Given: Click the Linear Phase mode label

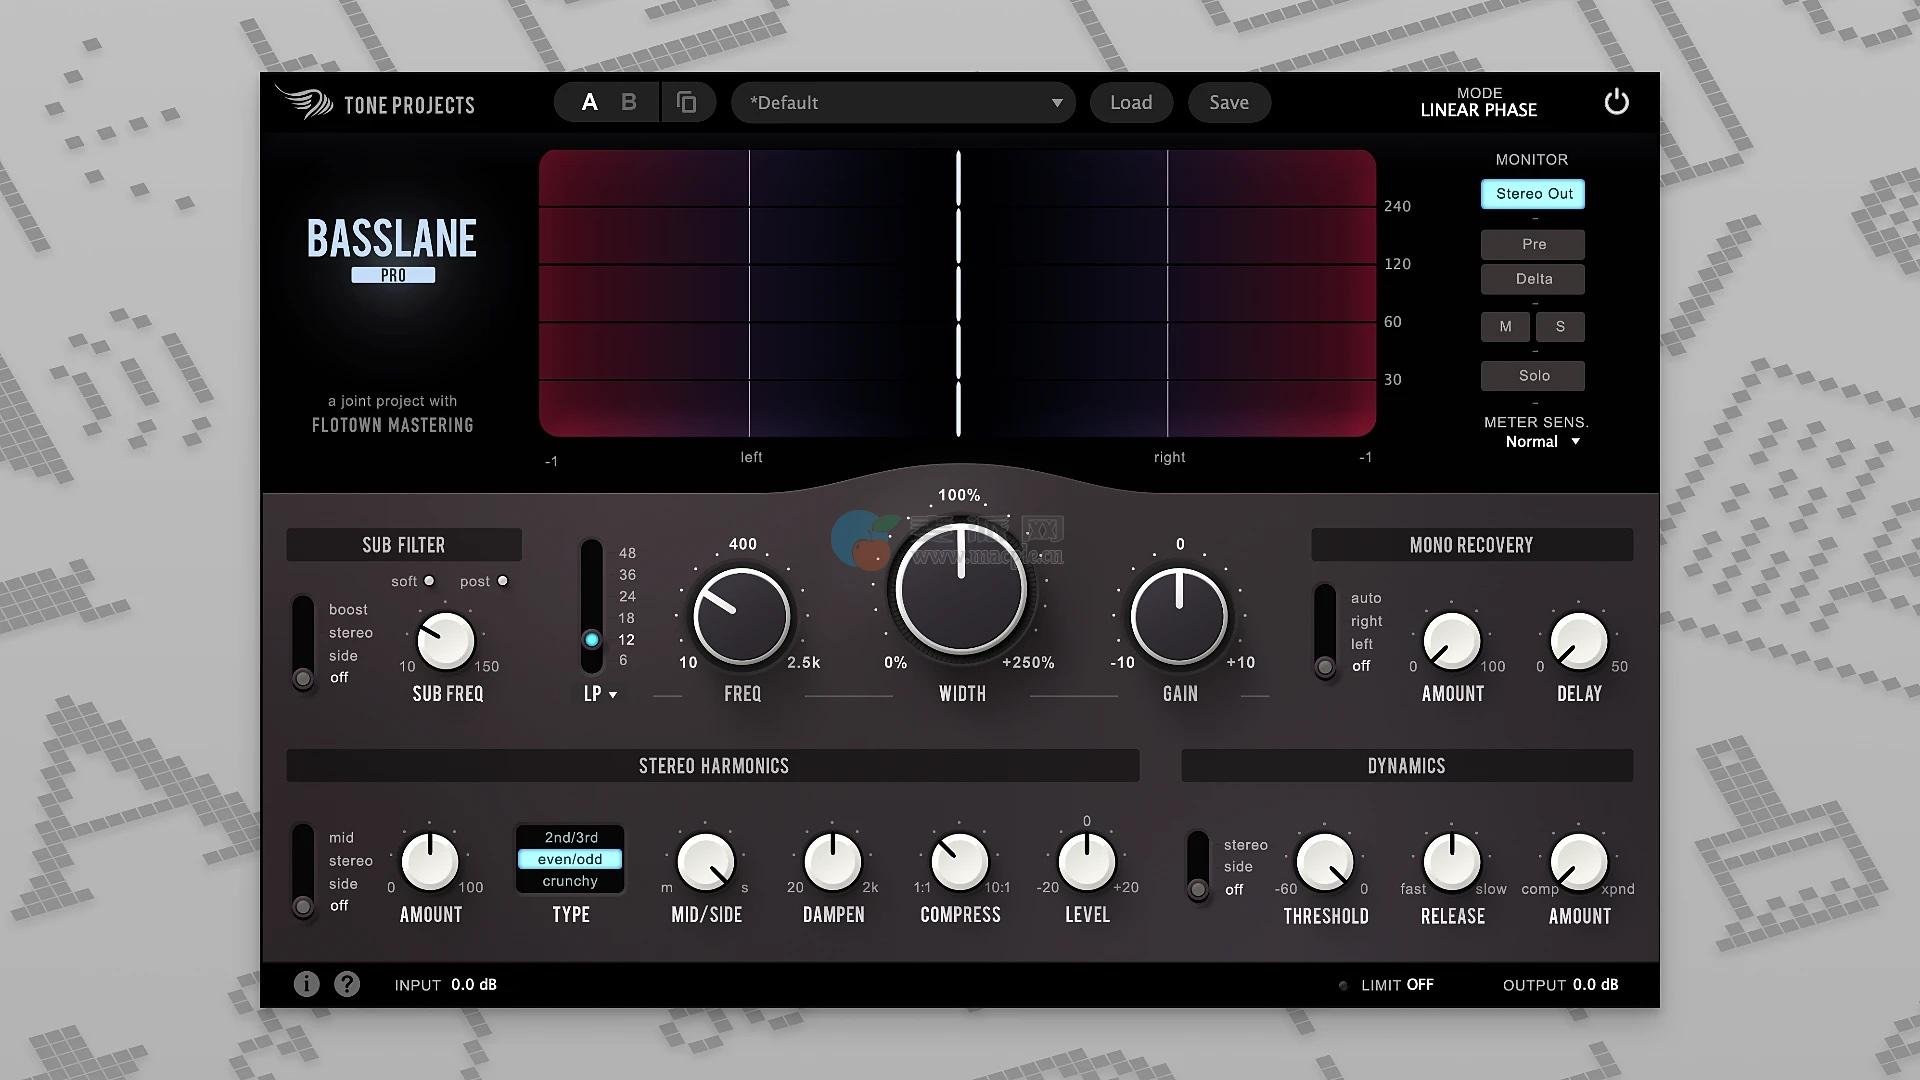Looking at the screenshot, I should pos(1478,110).
